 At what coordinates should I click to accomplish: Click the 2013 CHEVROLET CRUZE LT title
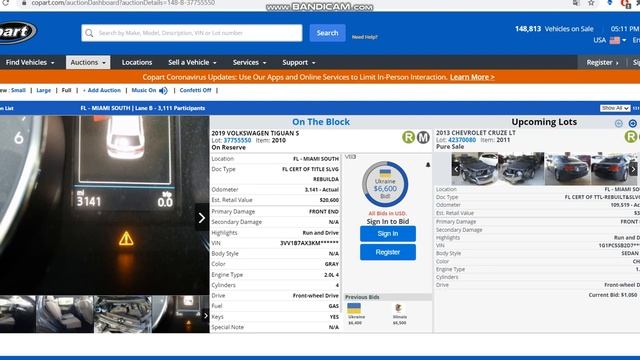tap(476, 133)
